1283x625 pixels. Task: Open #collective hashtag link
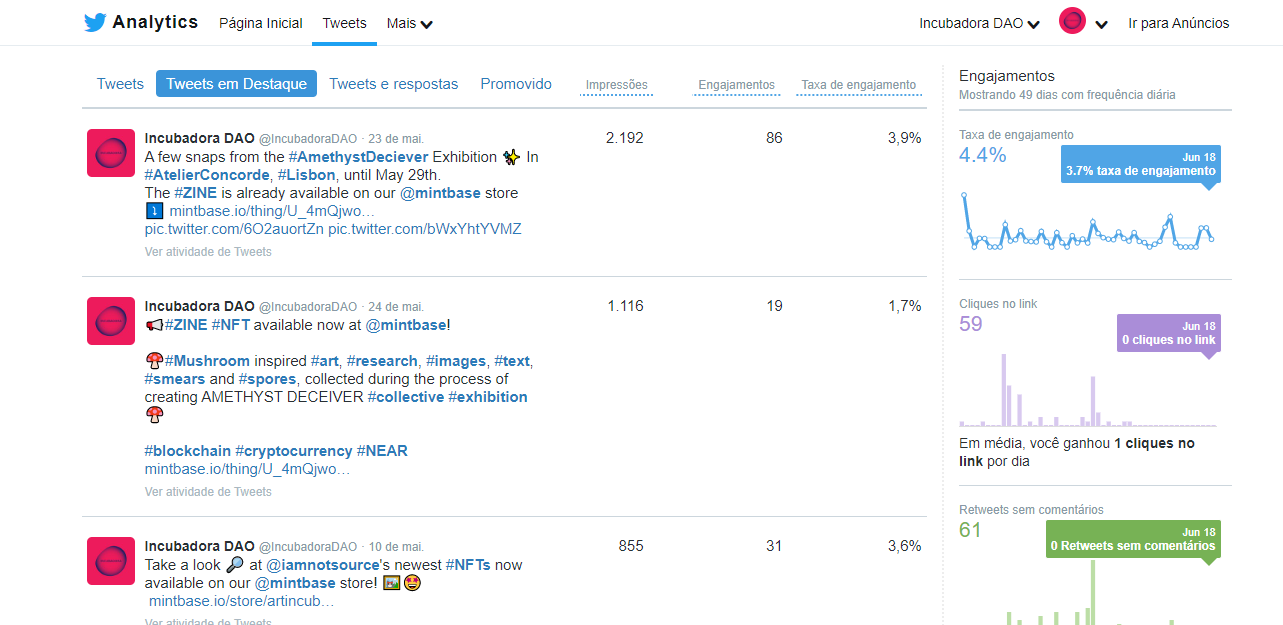coord(405,397)
